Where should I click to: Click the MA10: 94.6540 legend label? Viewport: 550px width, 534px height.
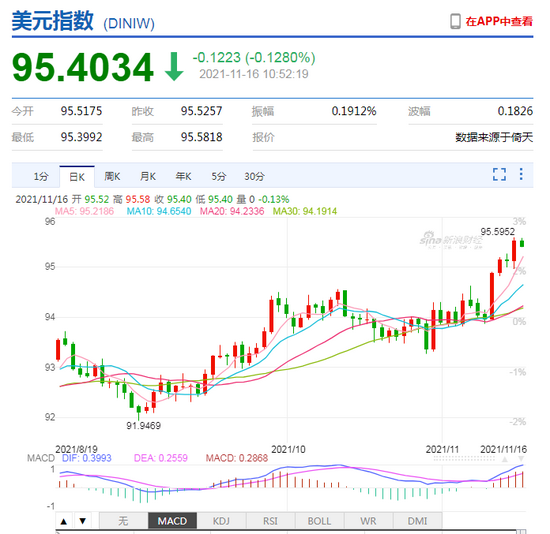[159, 211]
